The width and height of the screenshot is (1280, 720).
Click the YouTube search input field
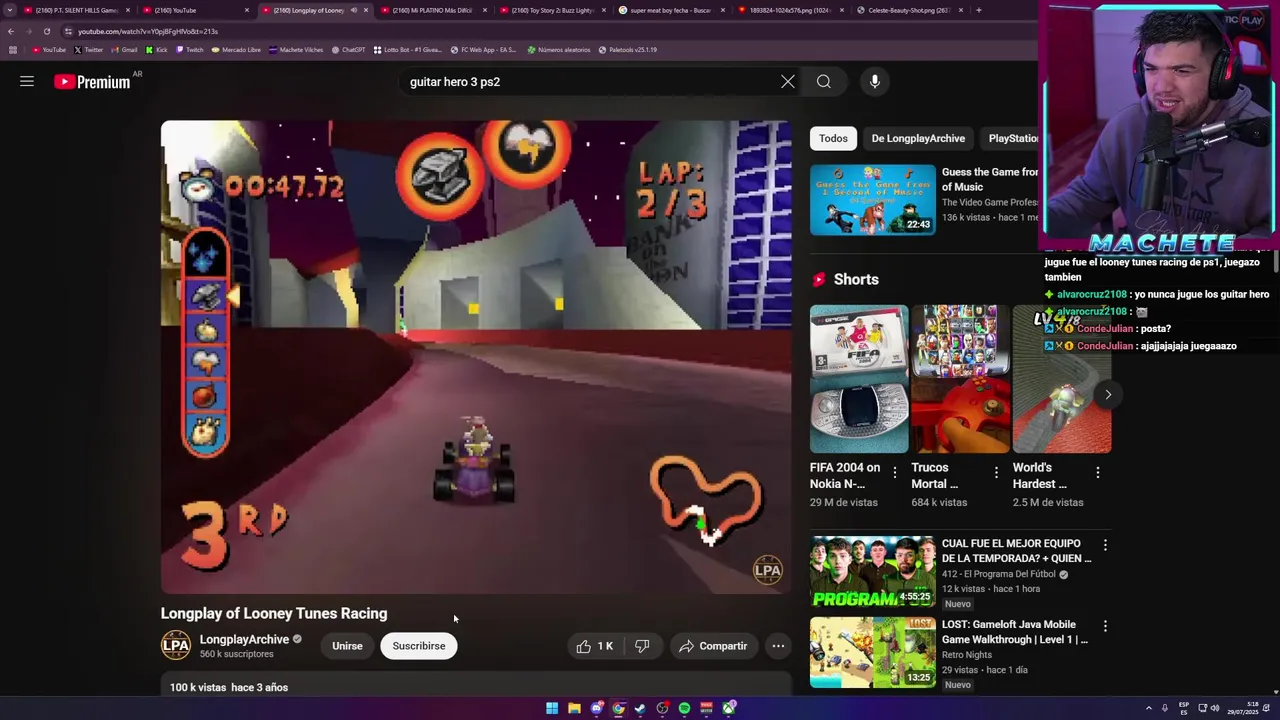pos(590,82)
